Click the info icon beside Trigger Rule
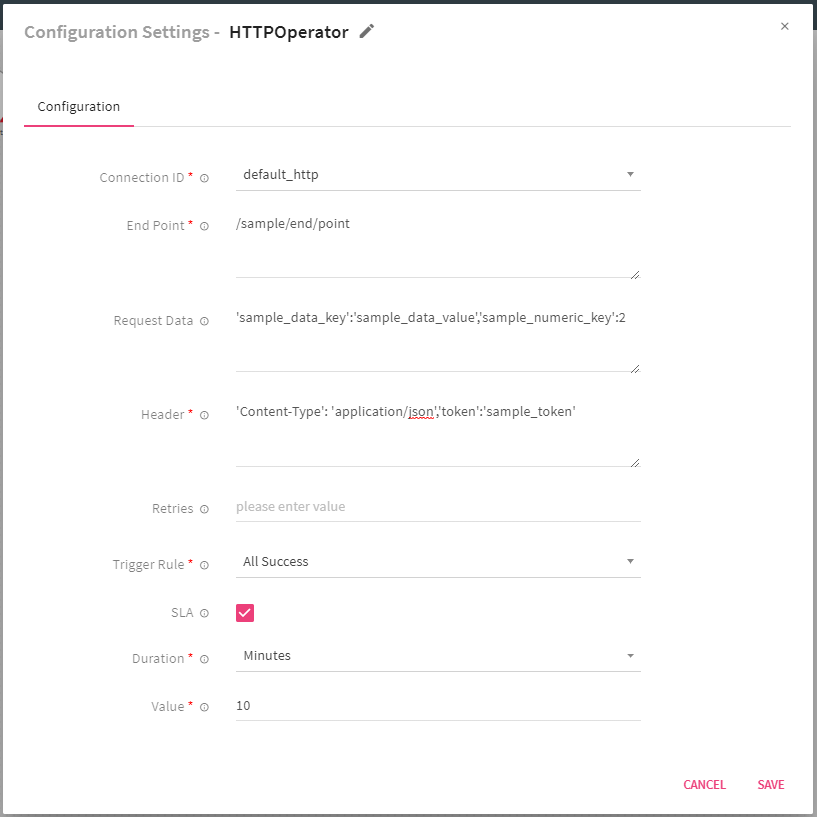Image resolution: width=817 pixels, height=817 pixels. click(204, 564)
